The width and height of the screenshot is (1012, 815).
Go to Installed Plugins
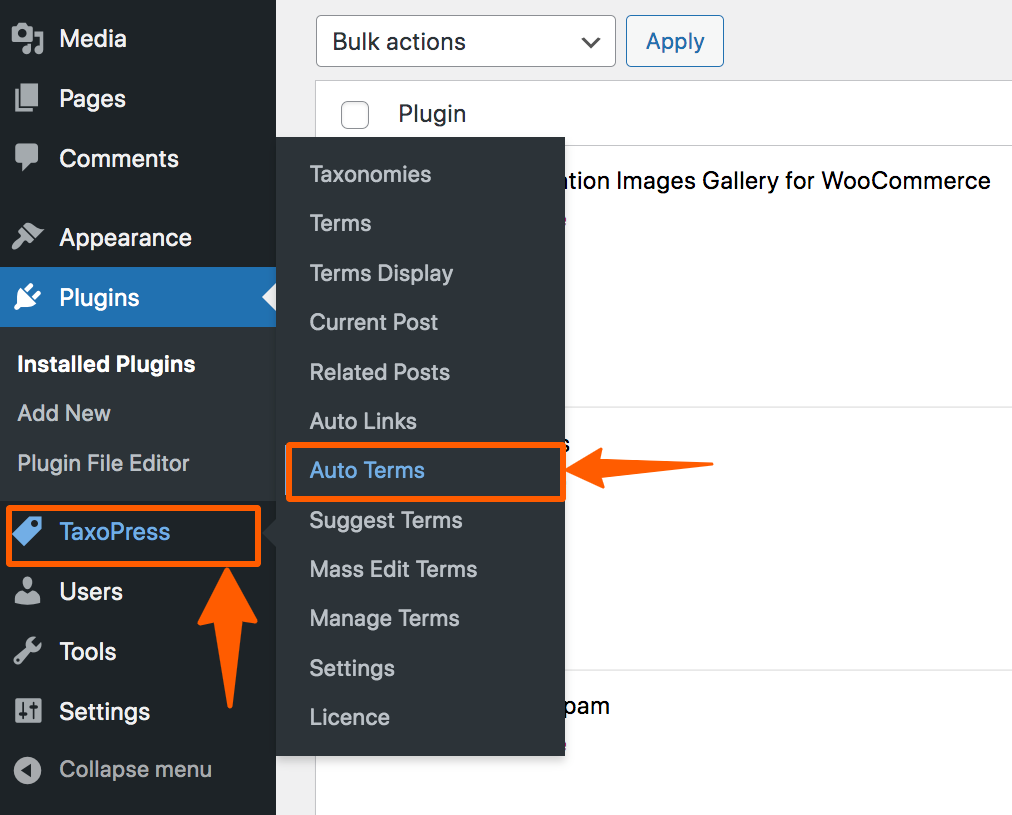(106, 364)
